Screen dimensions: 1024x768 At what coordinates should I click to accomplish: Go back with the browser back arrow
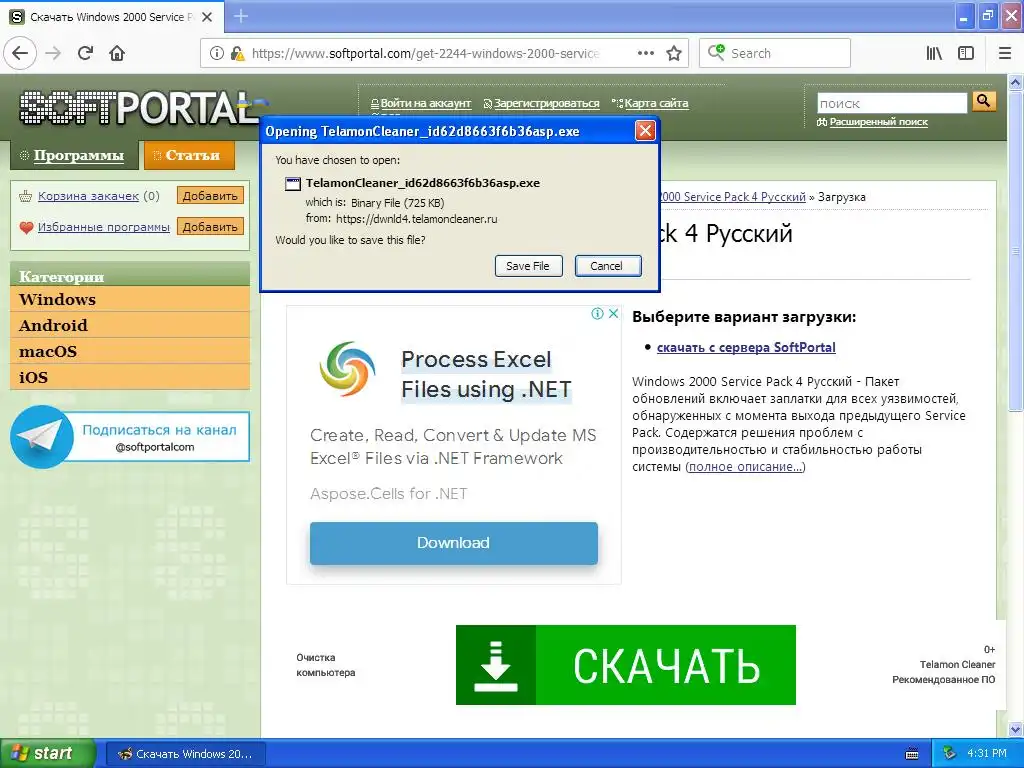click(x=20, y=54)
